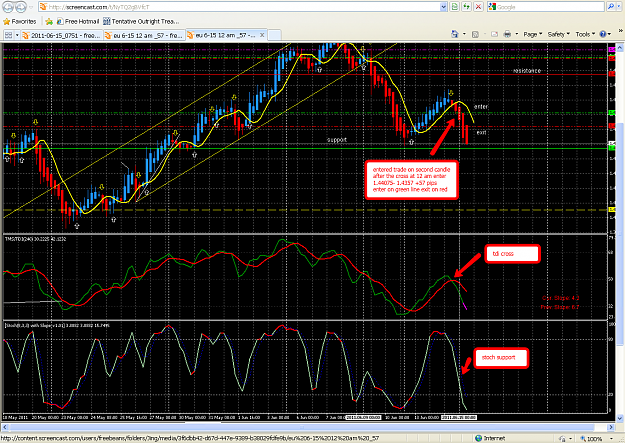The image size is (625, 443).
Task: Expand the Home button dropdown arrow
Action: coord(464,34)
